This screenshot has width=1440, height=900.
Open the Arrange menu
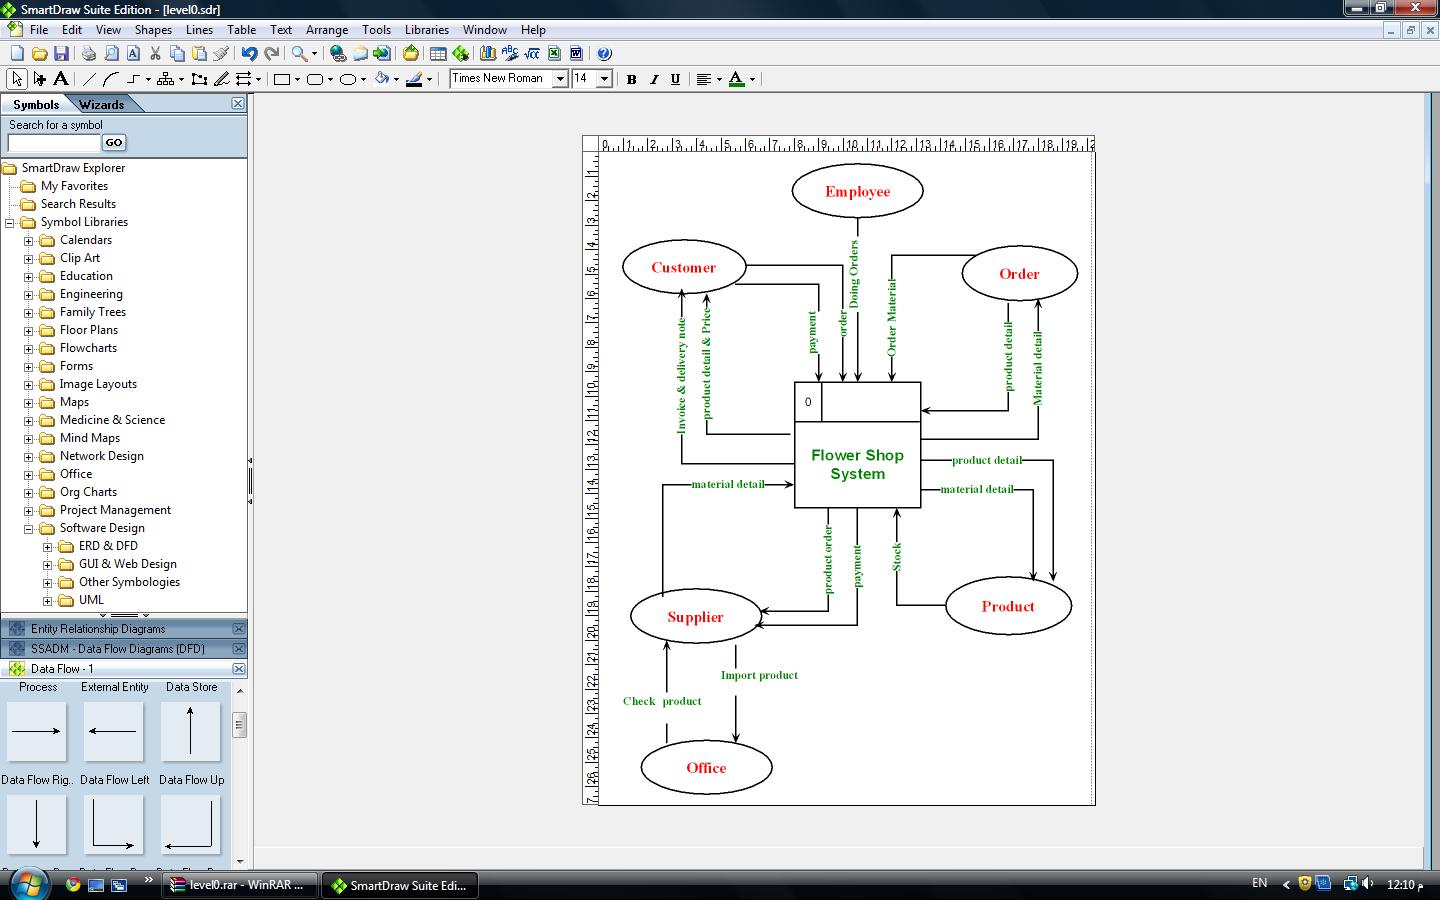click(326, 30)
